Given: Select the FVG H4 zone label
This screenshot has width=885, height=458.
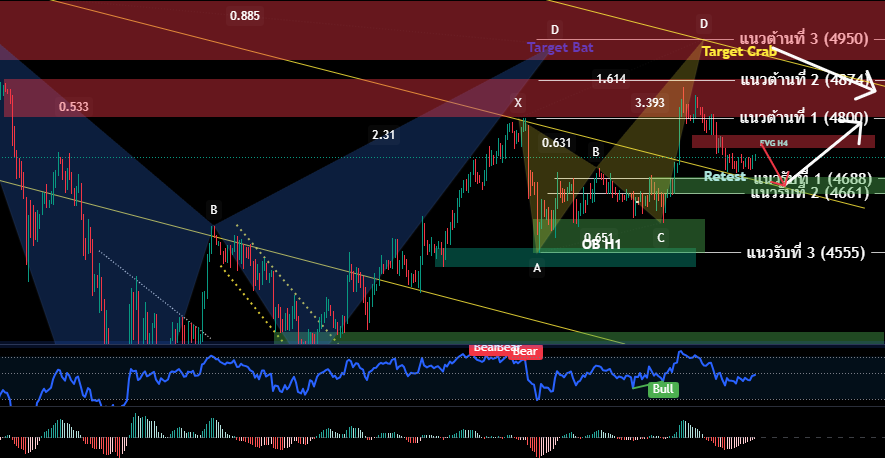Looking at the screenshot, I should point(774,143).
